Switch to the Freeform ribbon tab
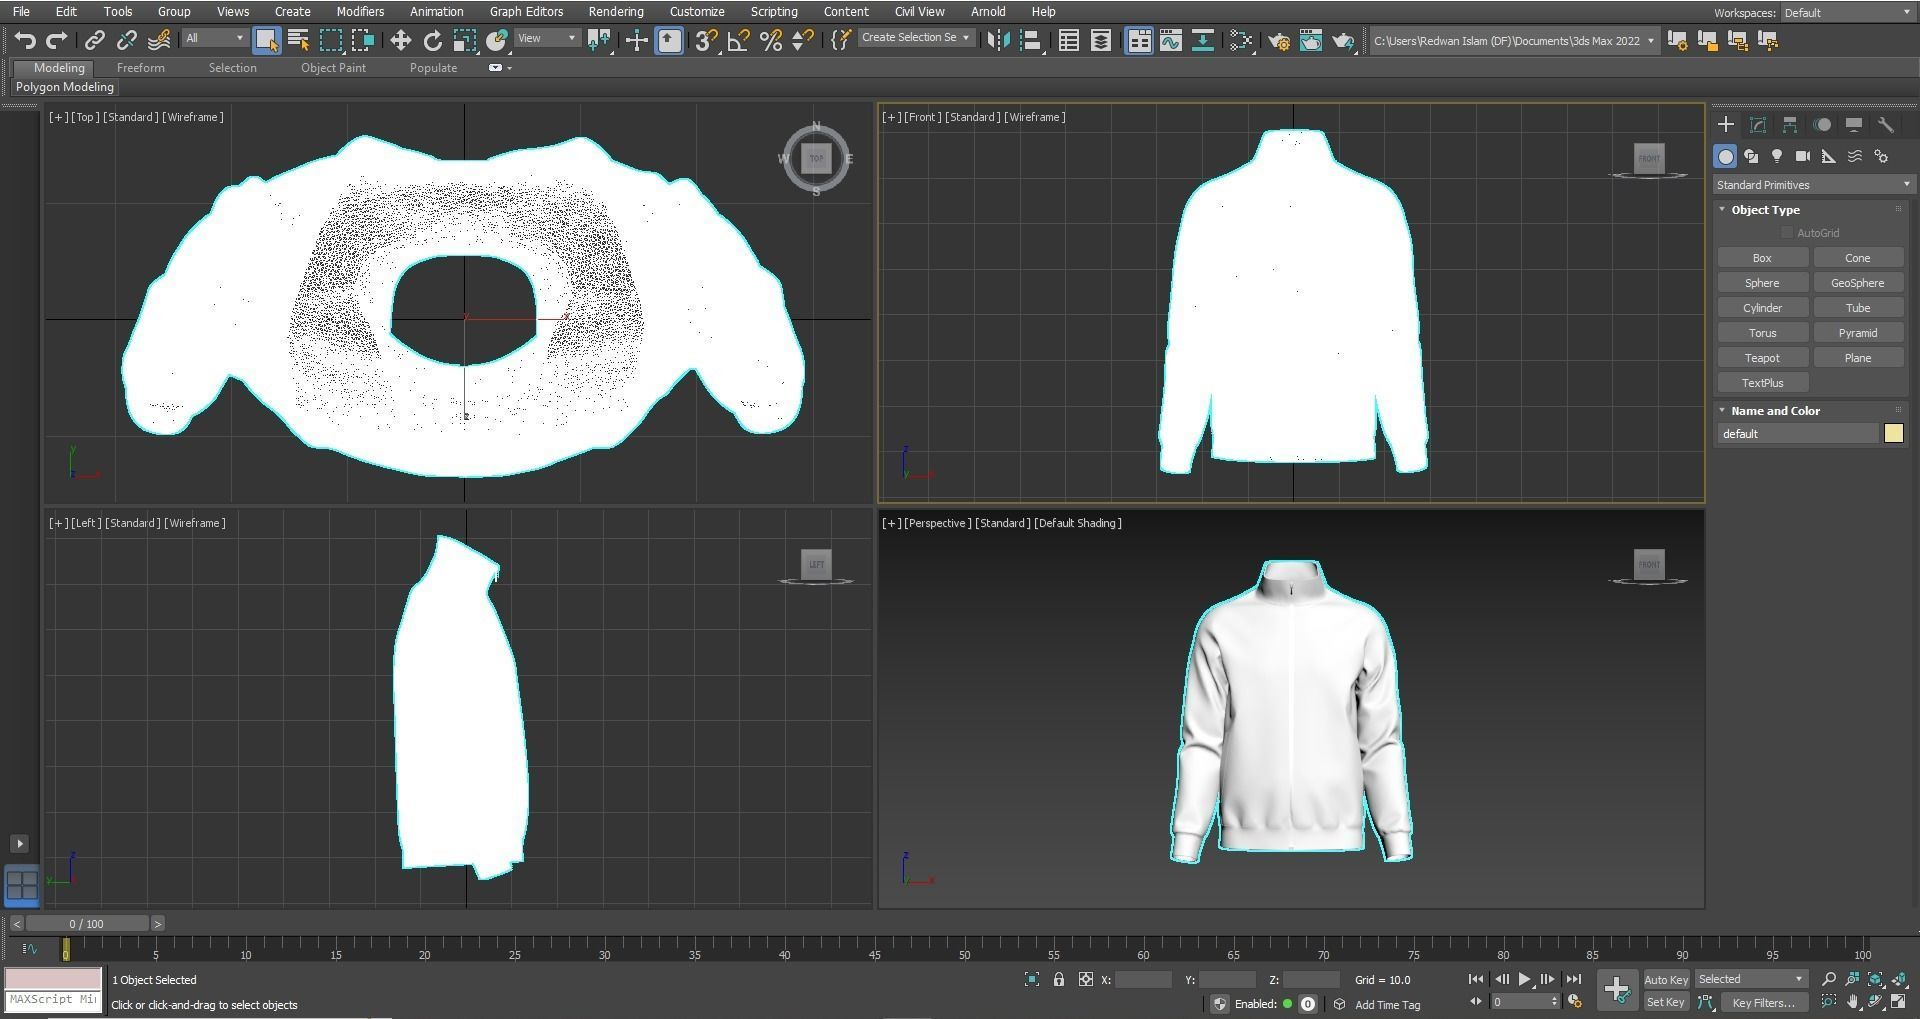 click(140, 68)
